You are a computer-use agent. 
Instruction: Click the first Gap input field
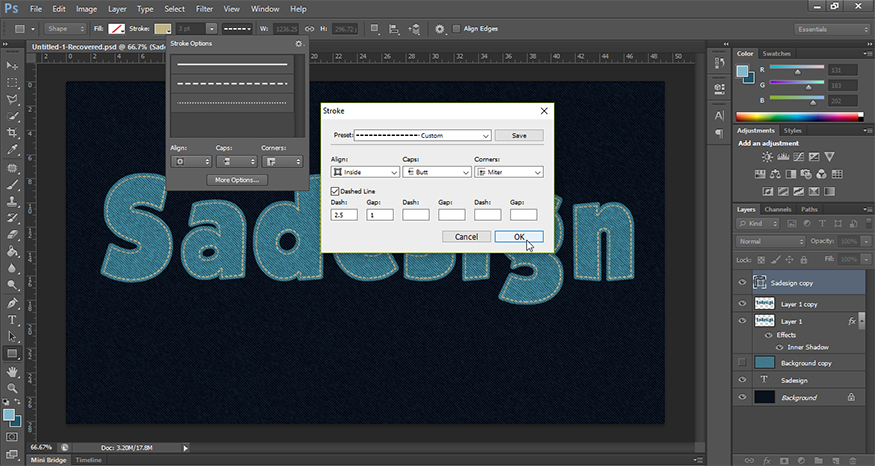(x=380, y=215)
